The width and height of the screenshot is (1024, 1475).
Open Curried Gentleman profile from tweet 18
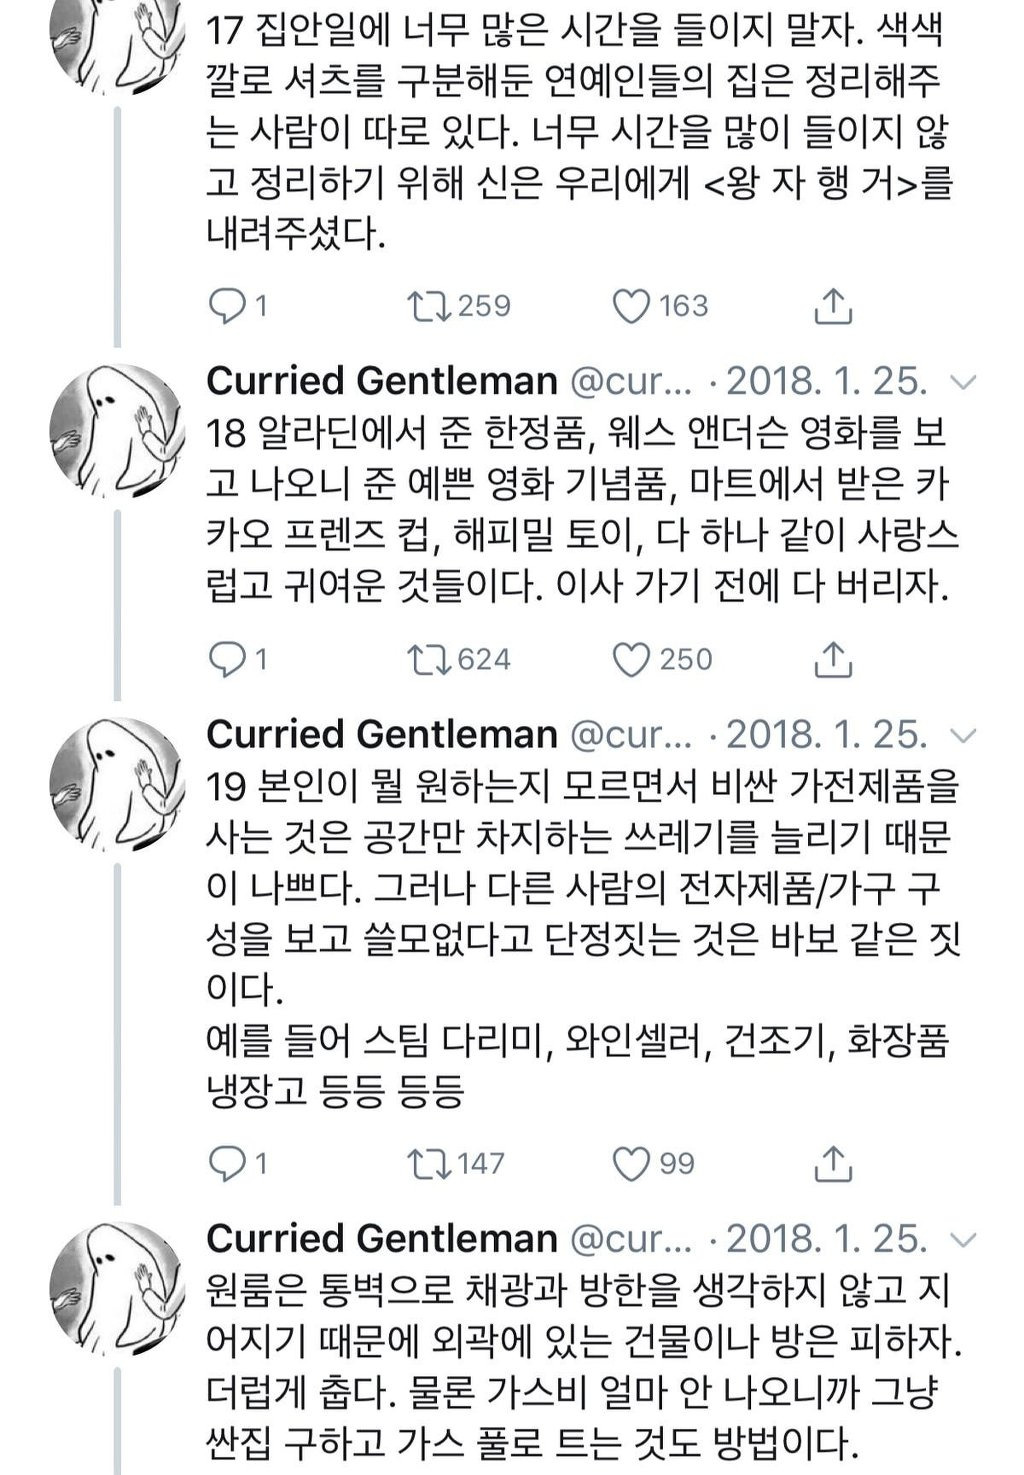[381, 381]
